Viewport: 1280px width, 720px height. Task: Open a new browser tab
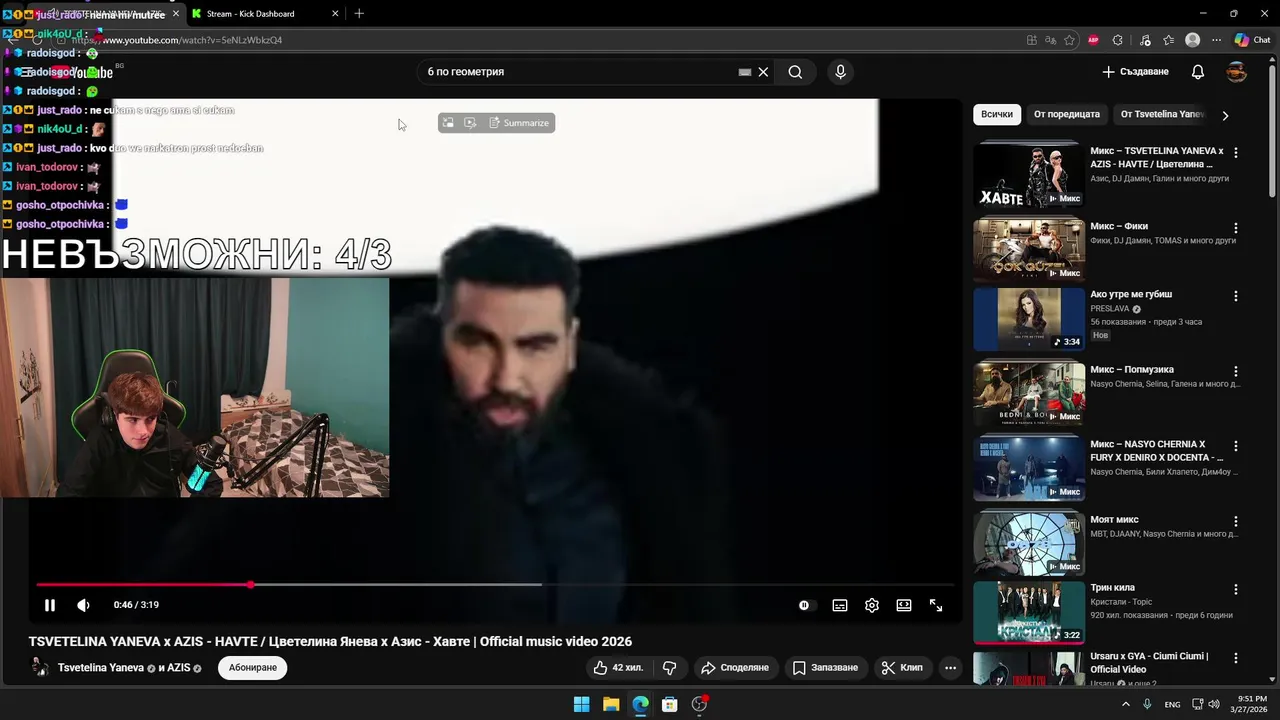[x=359, y=13]
